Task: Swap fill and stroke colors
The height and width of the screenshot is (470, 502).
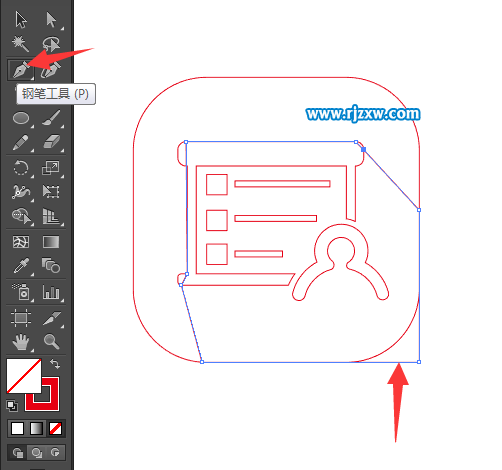Action: (55, 363)
